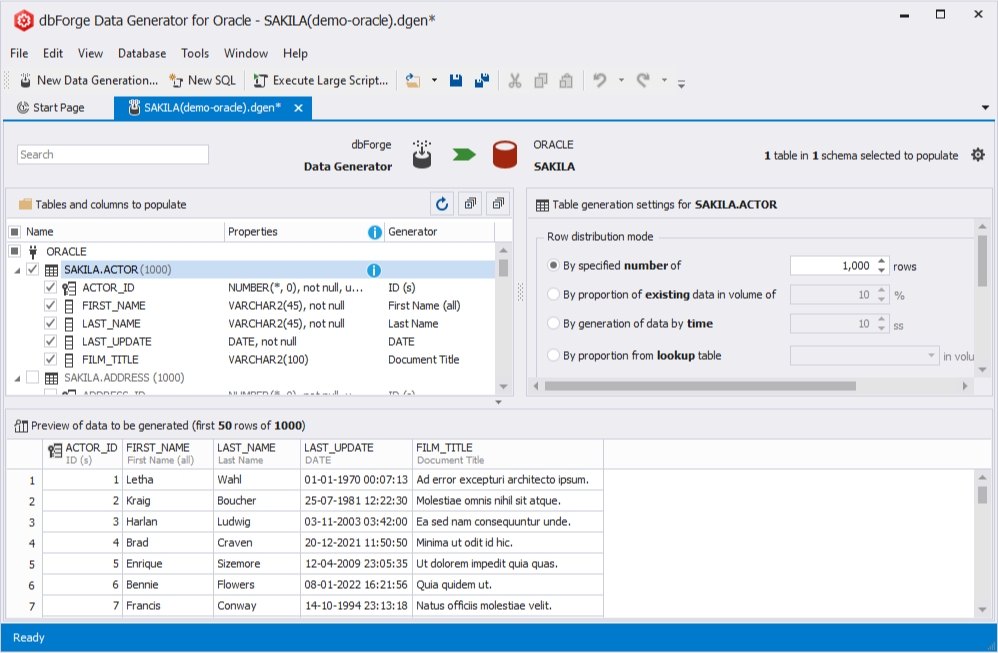
Task: Uncheck the FILM_TITLE column checkbox
Action: 50,359
